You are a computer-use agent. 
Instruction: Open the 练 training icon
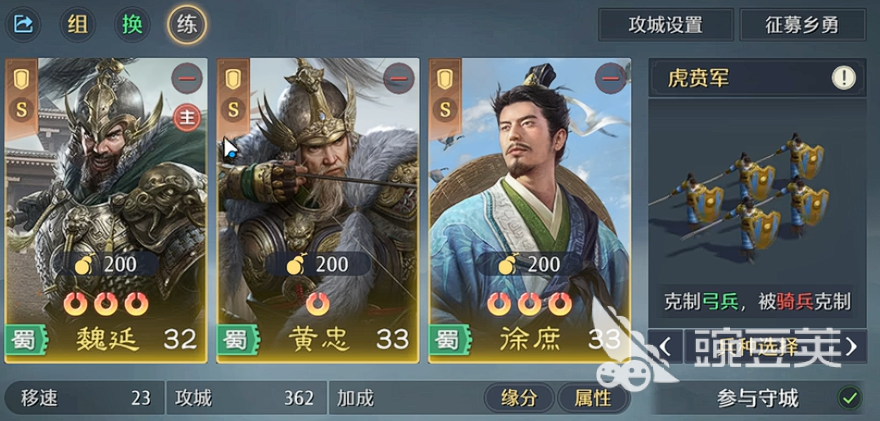tap(186, 25)
